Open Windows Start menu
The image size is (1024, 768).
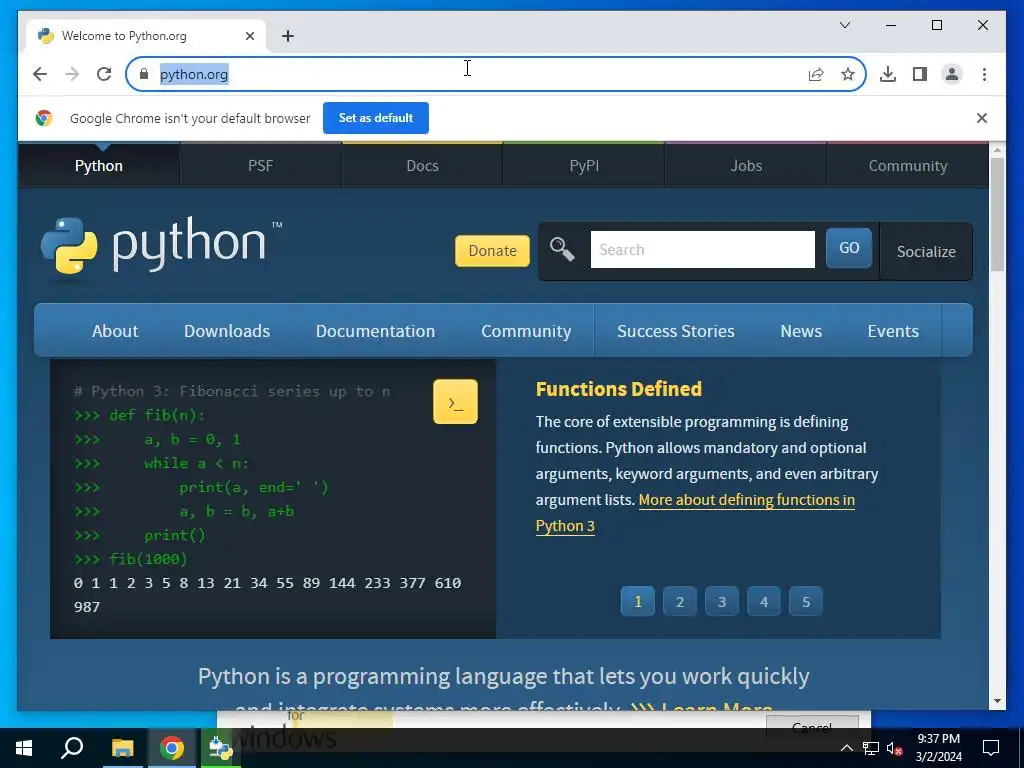click(24, 748)
